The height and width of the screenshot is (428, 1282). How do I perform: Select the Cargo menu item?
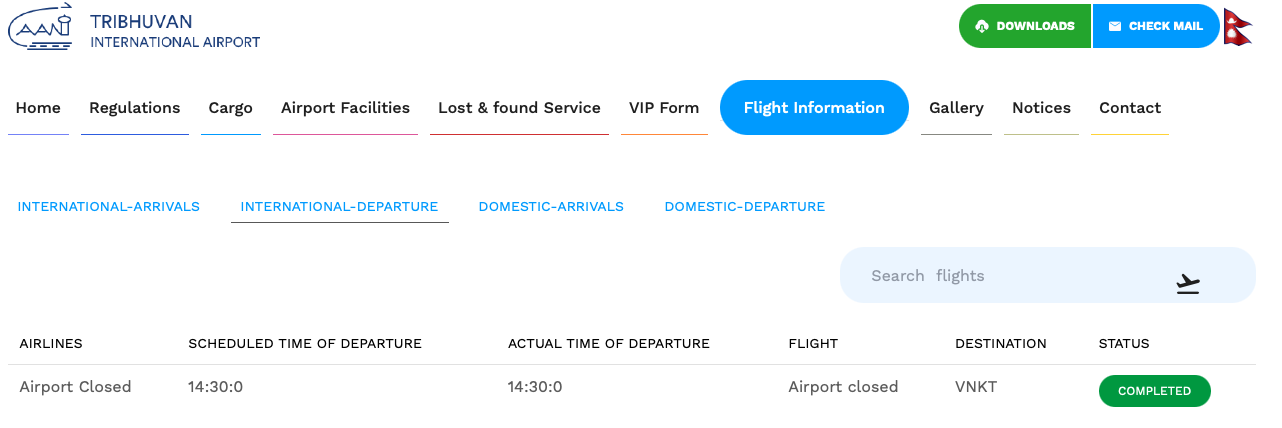[x=231, y=108]
